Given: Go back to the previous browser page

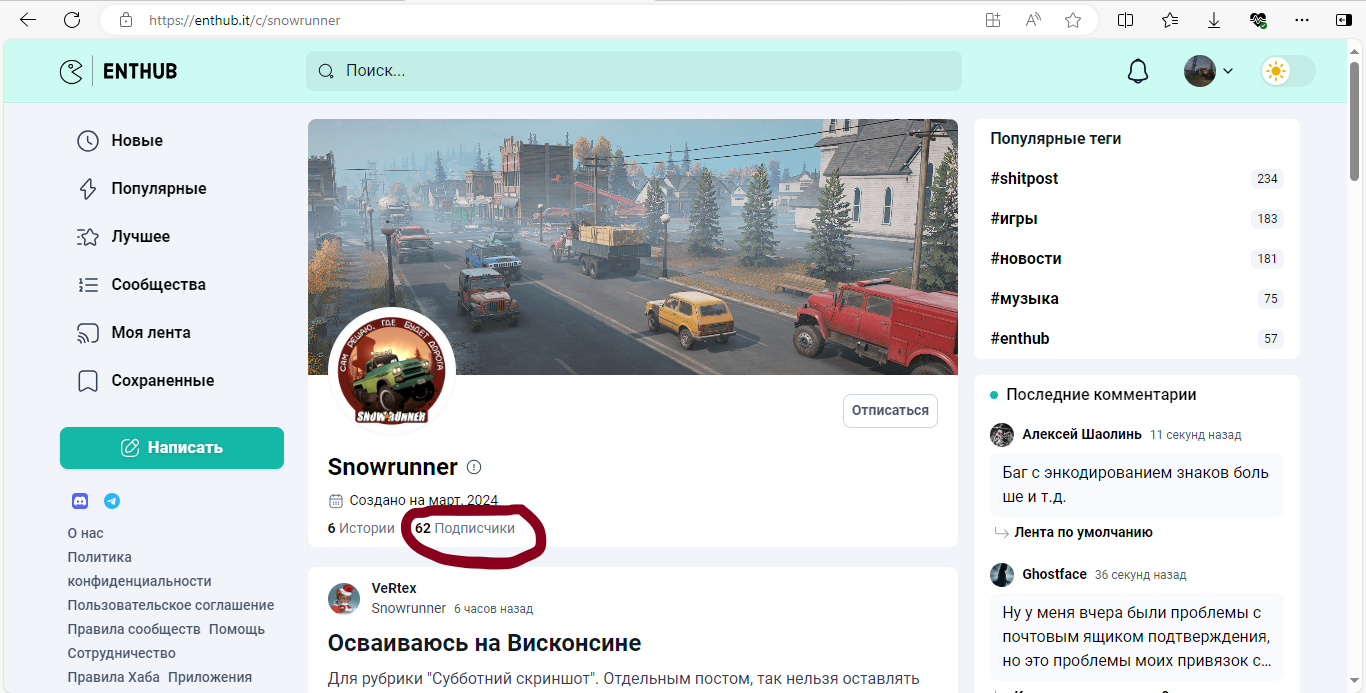Looking at the screenshot, I should (x=28, y=20).
